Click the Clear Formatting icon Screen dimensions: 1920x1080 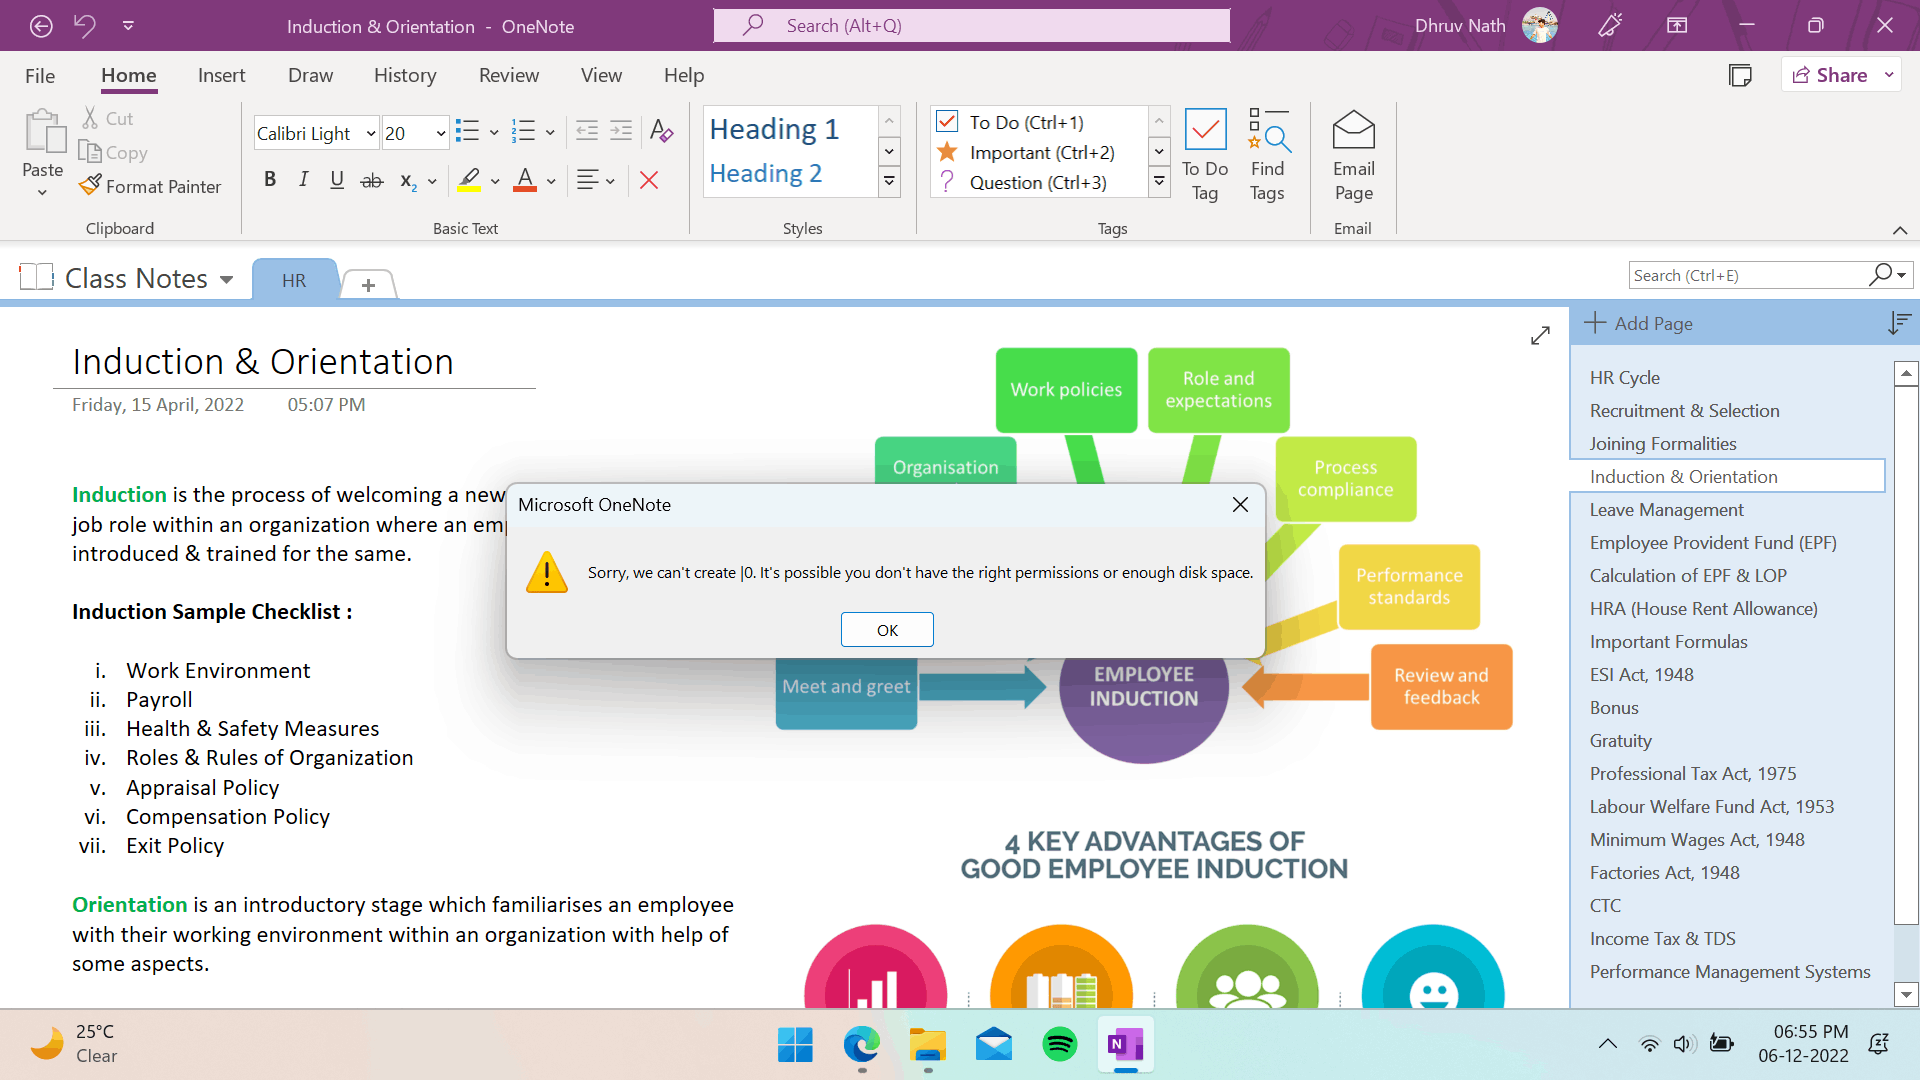[661, 131]
